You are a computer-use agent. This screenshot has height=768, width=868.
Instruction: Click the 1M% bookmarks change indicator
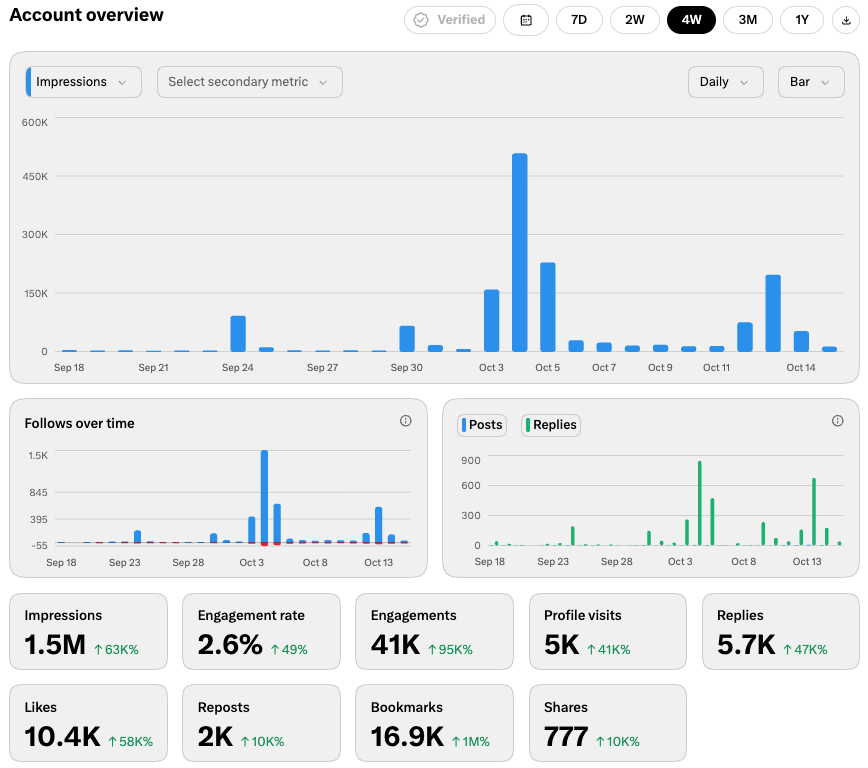471,741
